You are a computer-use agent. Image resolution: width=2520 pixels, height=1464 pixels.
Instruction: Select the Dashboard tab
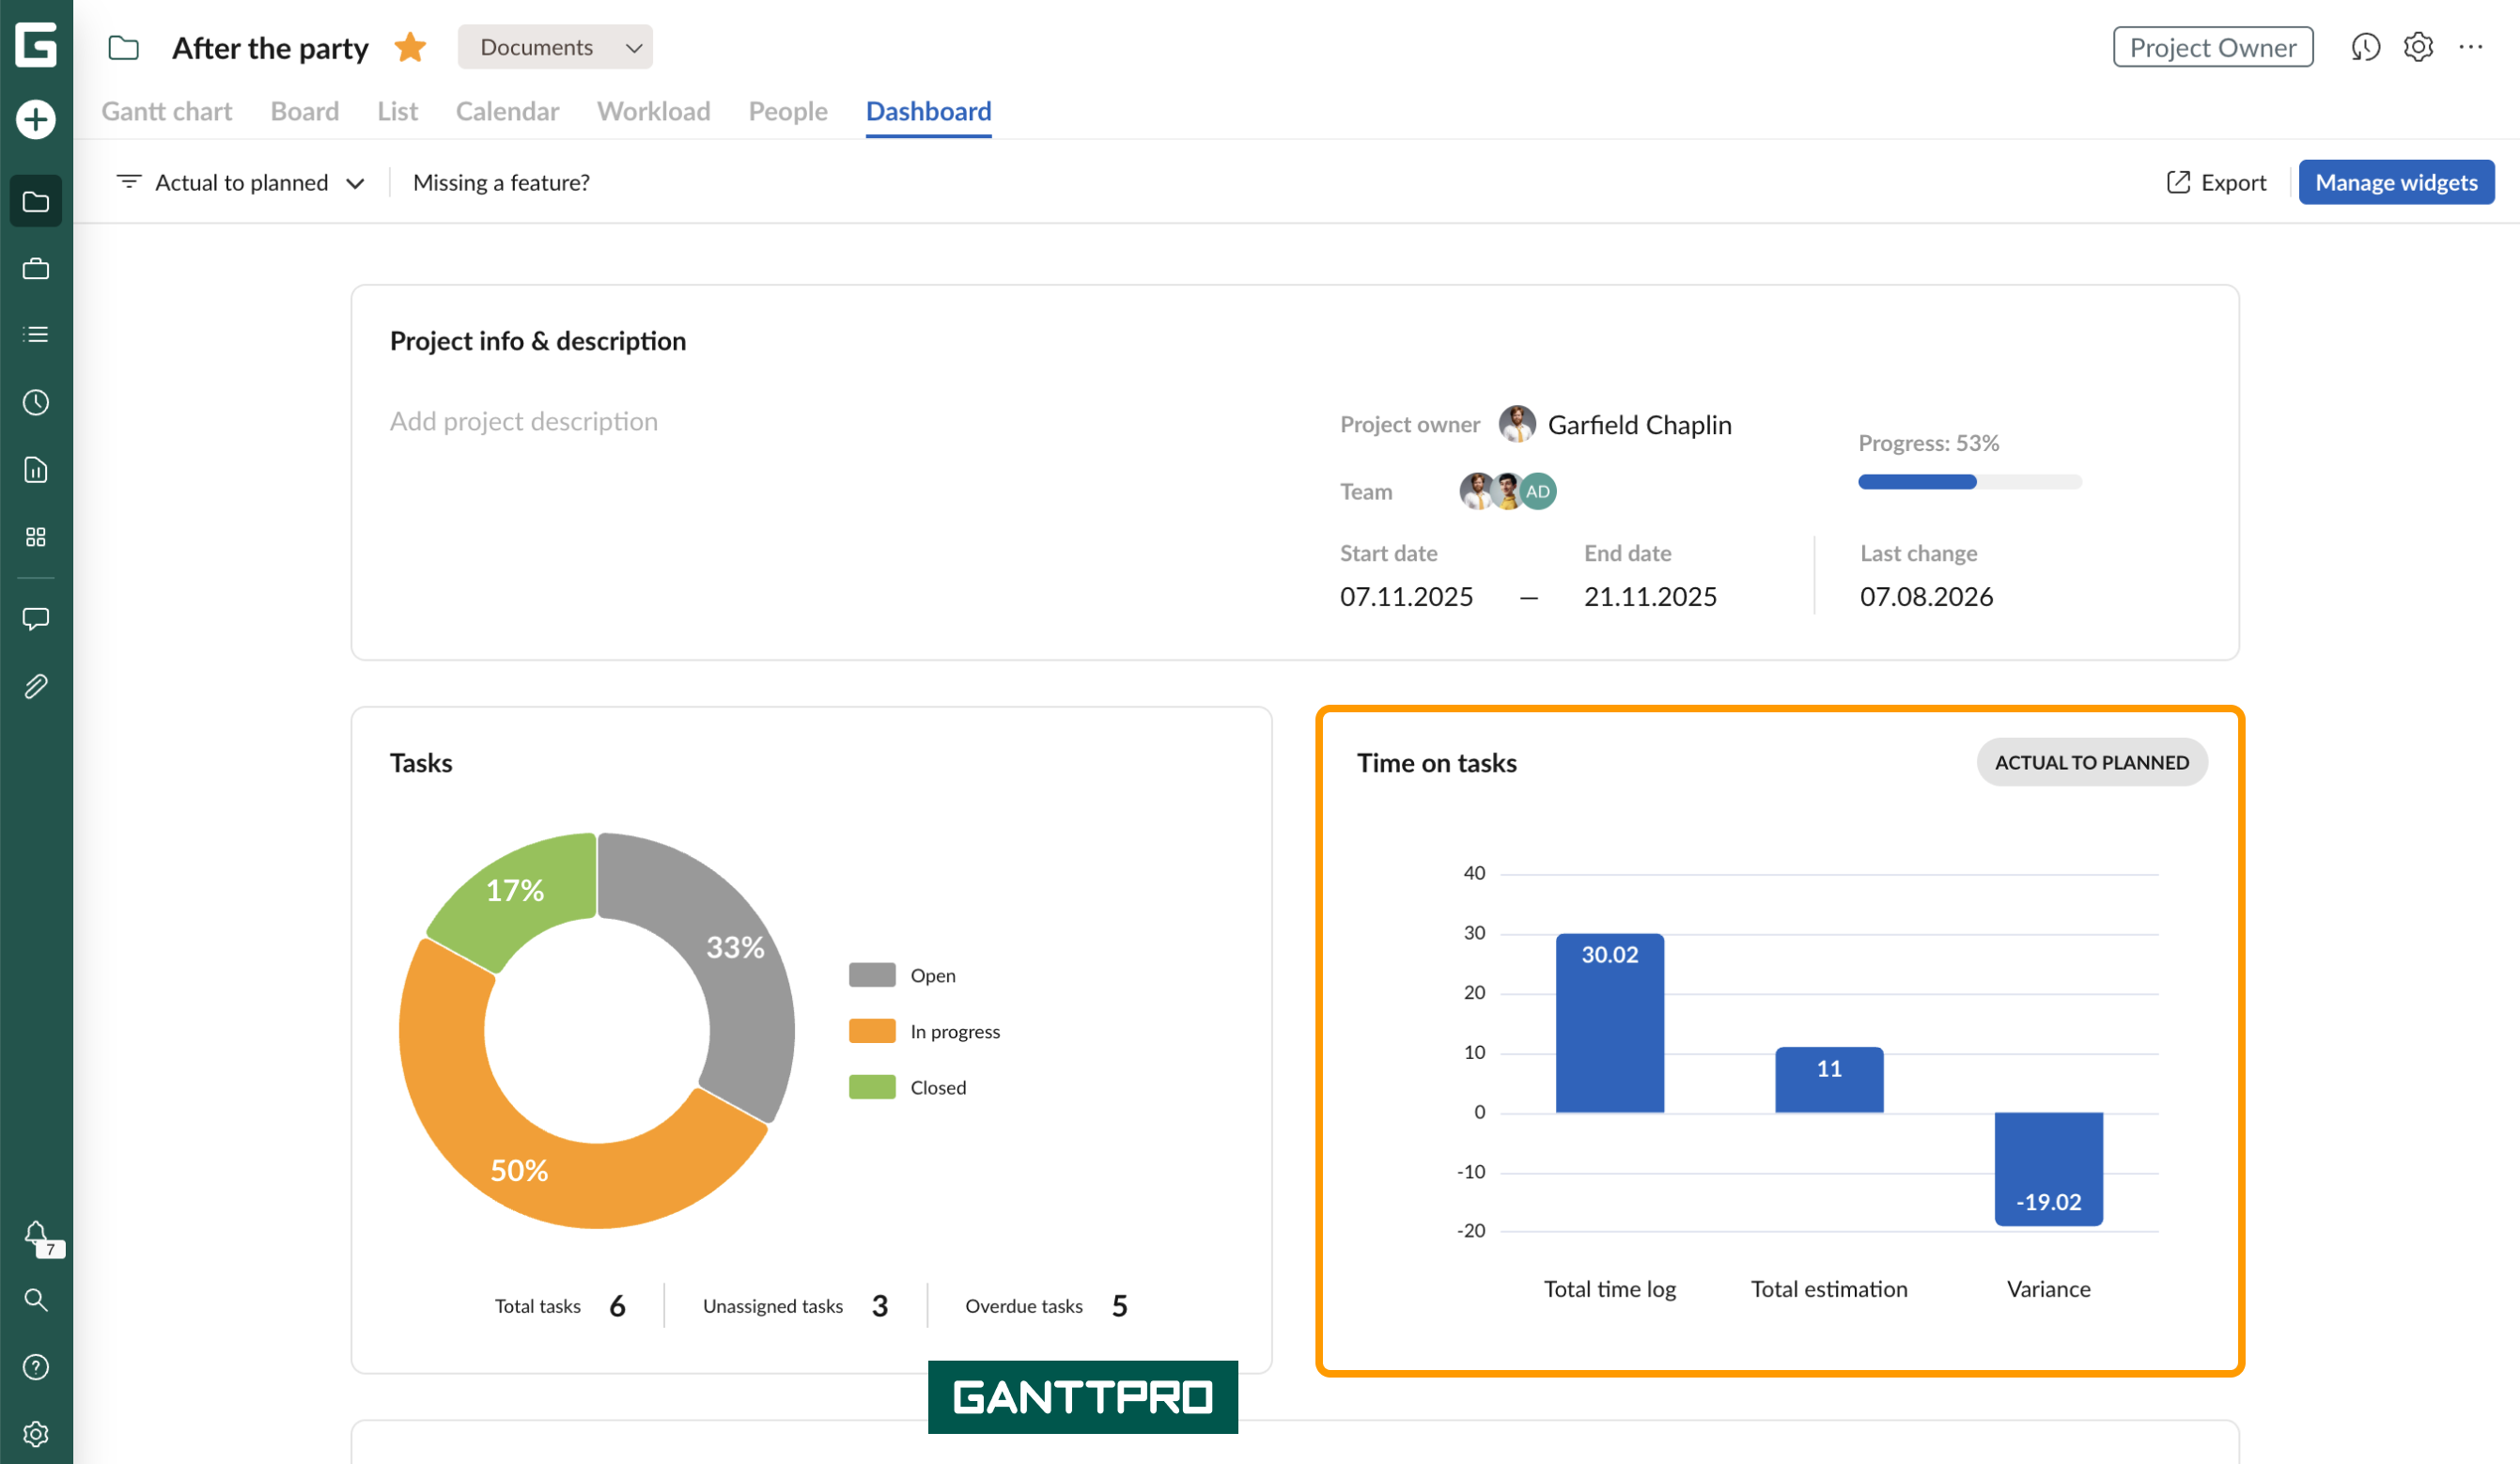(x=929, y=111)
